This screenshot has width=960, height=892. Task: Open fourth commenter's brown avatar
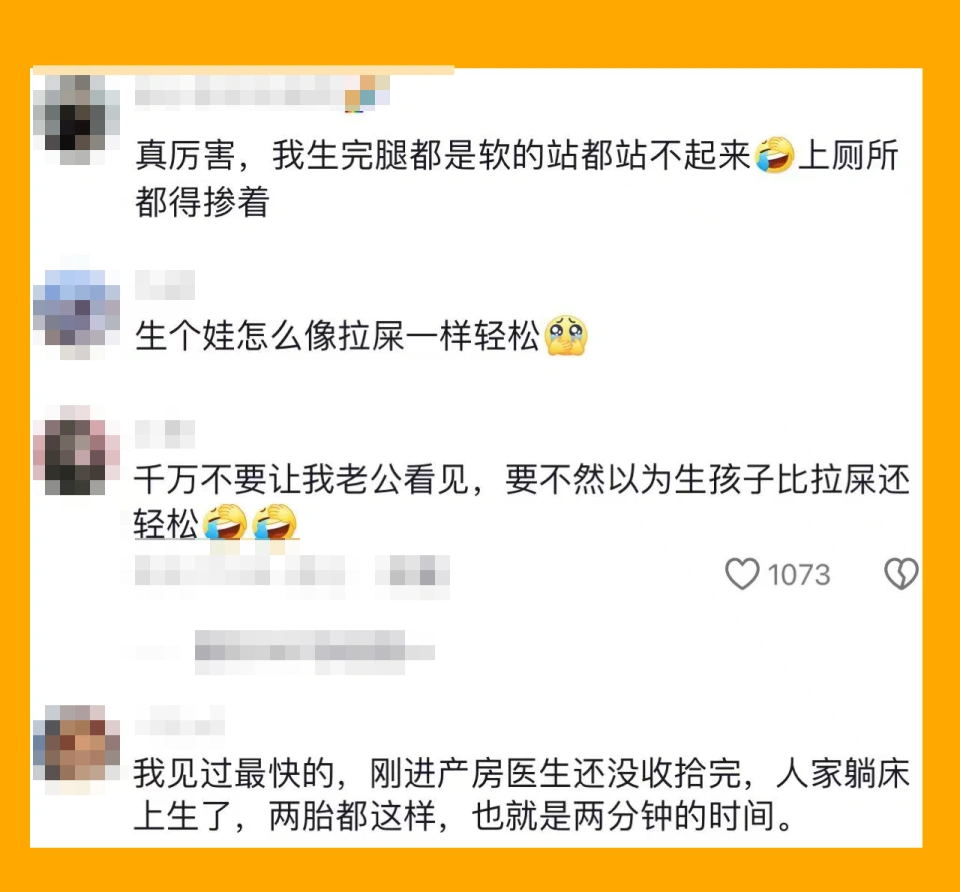77,749
